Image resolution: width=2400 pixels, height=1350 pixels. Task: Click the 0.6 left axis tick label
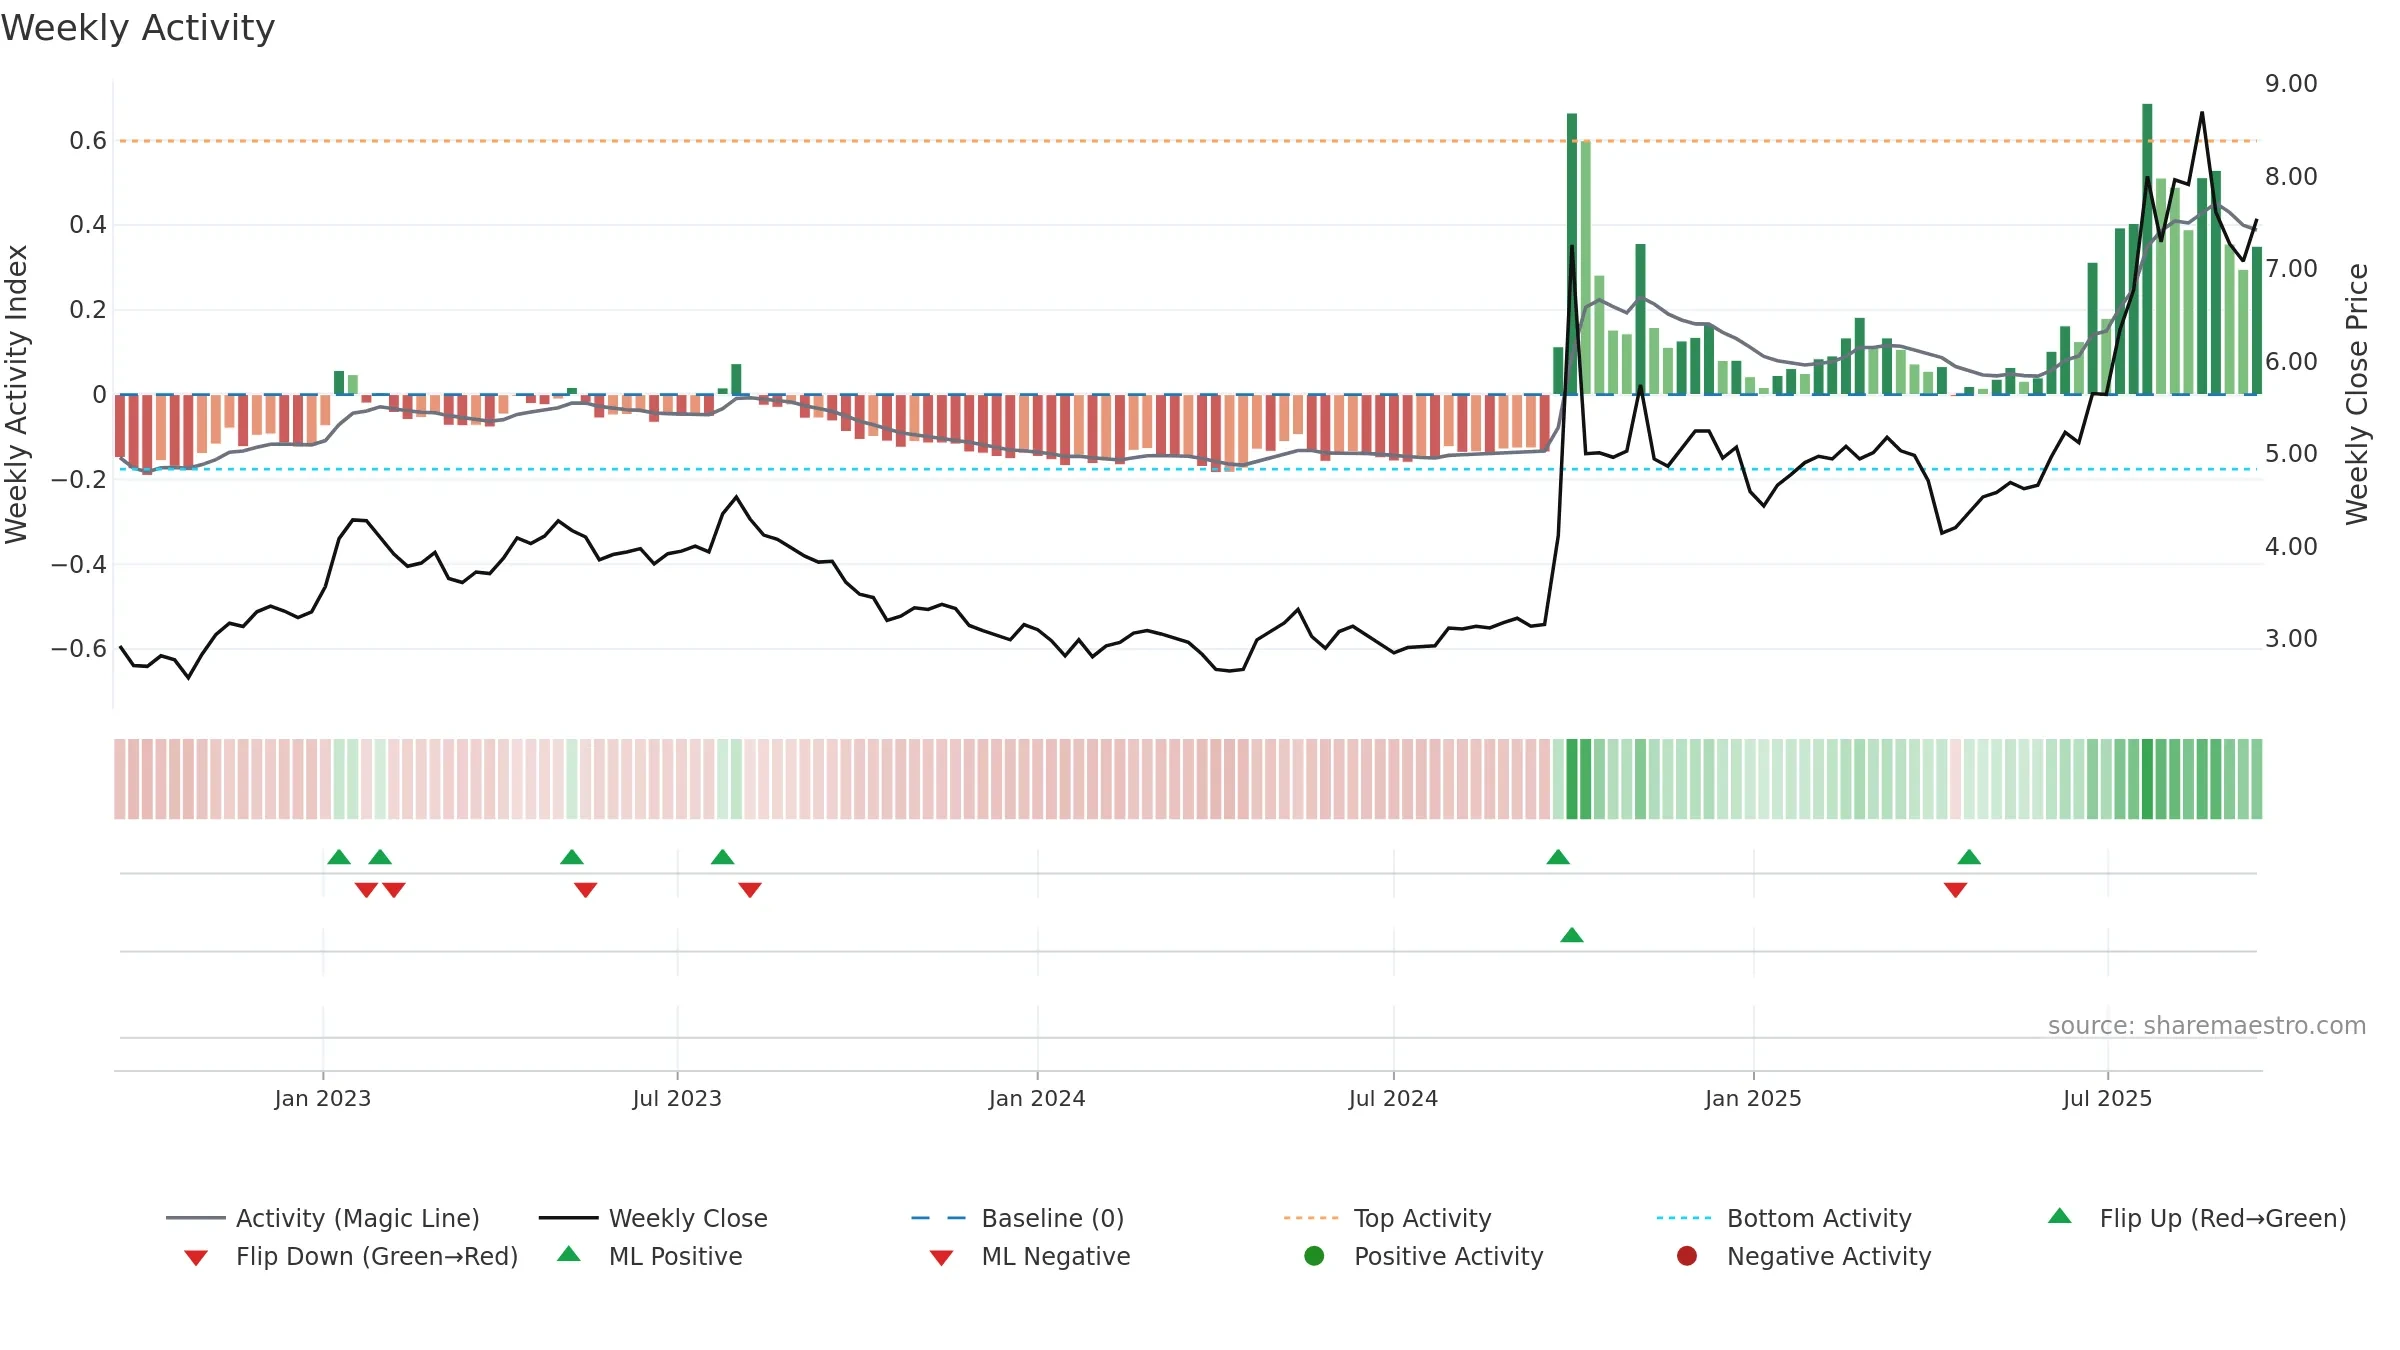(88, 141)
